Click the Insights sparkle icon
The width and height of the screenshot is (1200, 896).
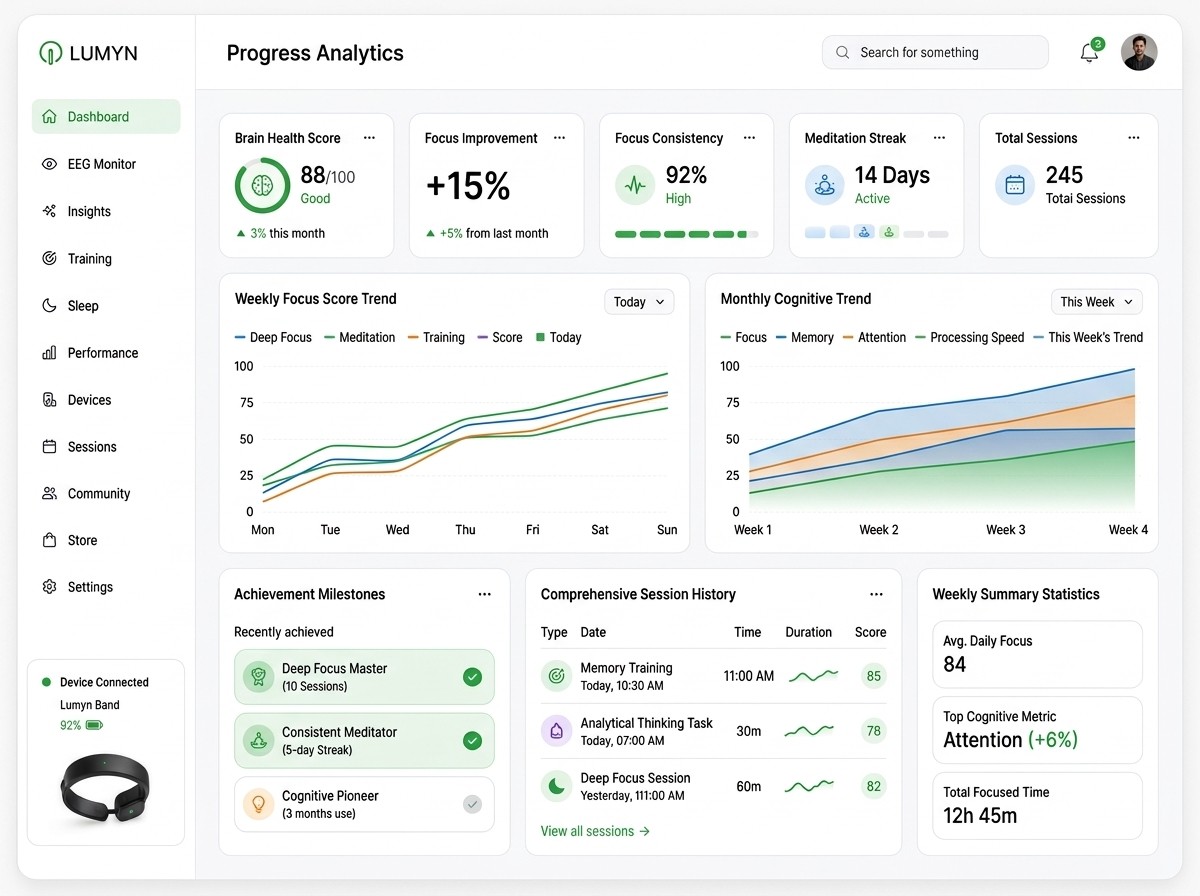click(x=49, y=211)
